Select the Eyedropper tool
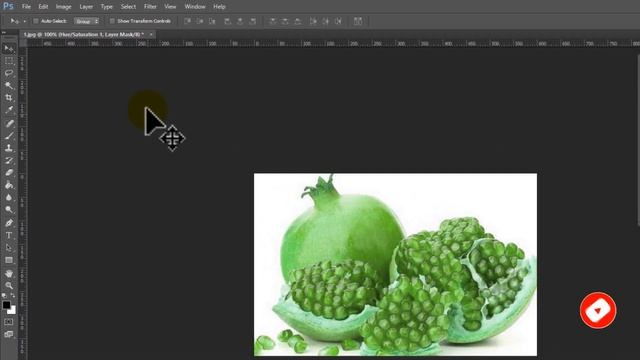Viewport: 640px width, 360px height. pos(9,110)
